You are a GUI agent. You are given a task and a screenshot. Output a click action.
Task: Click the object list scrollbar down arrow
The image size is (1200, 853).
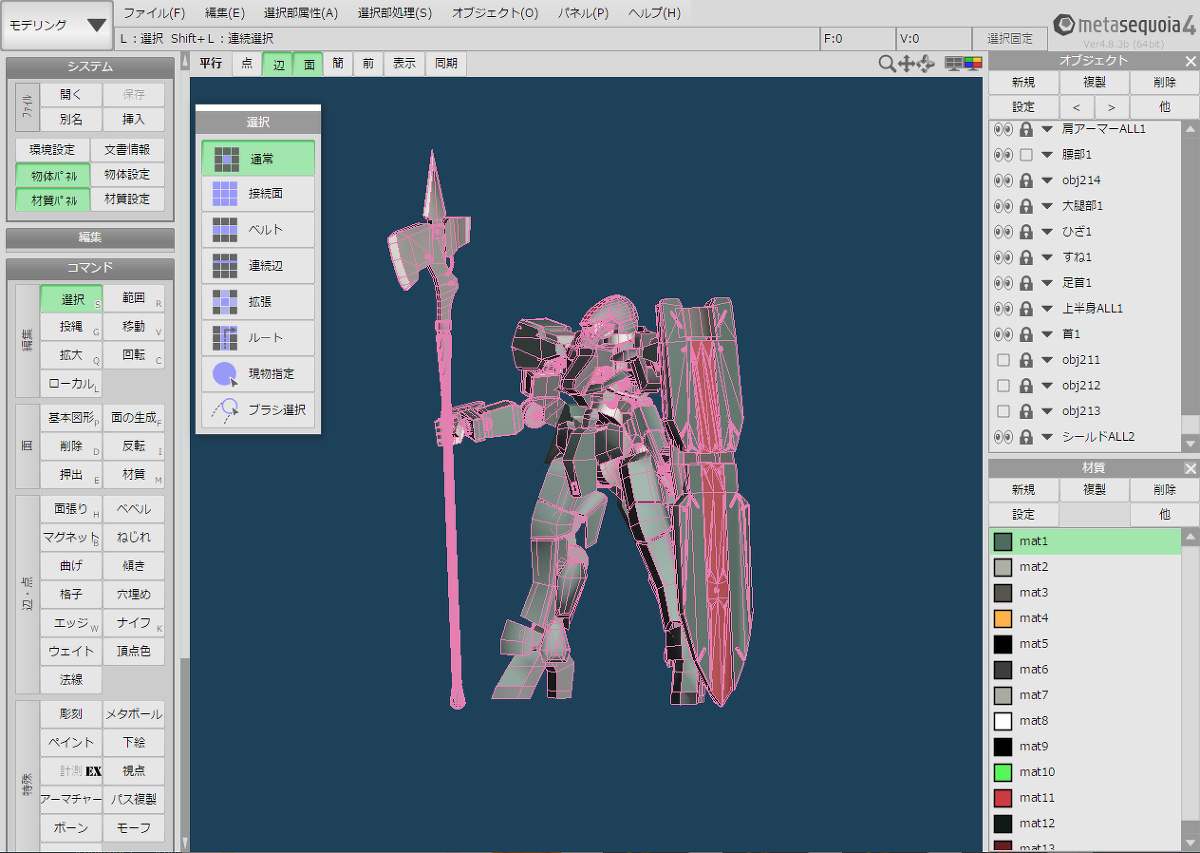coord(1190,443)
